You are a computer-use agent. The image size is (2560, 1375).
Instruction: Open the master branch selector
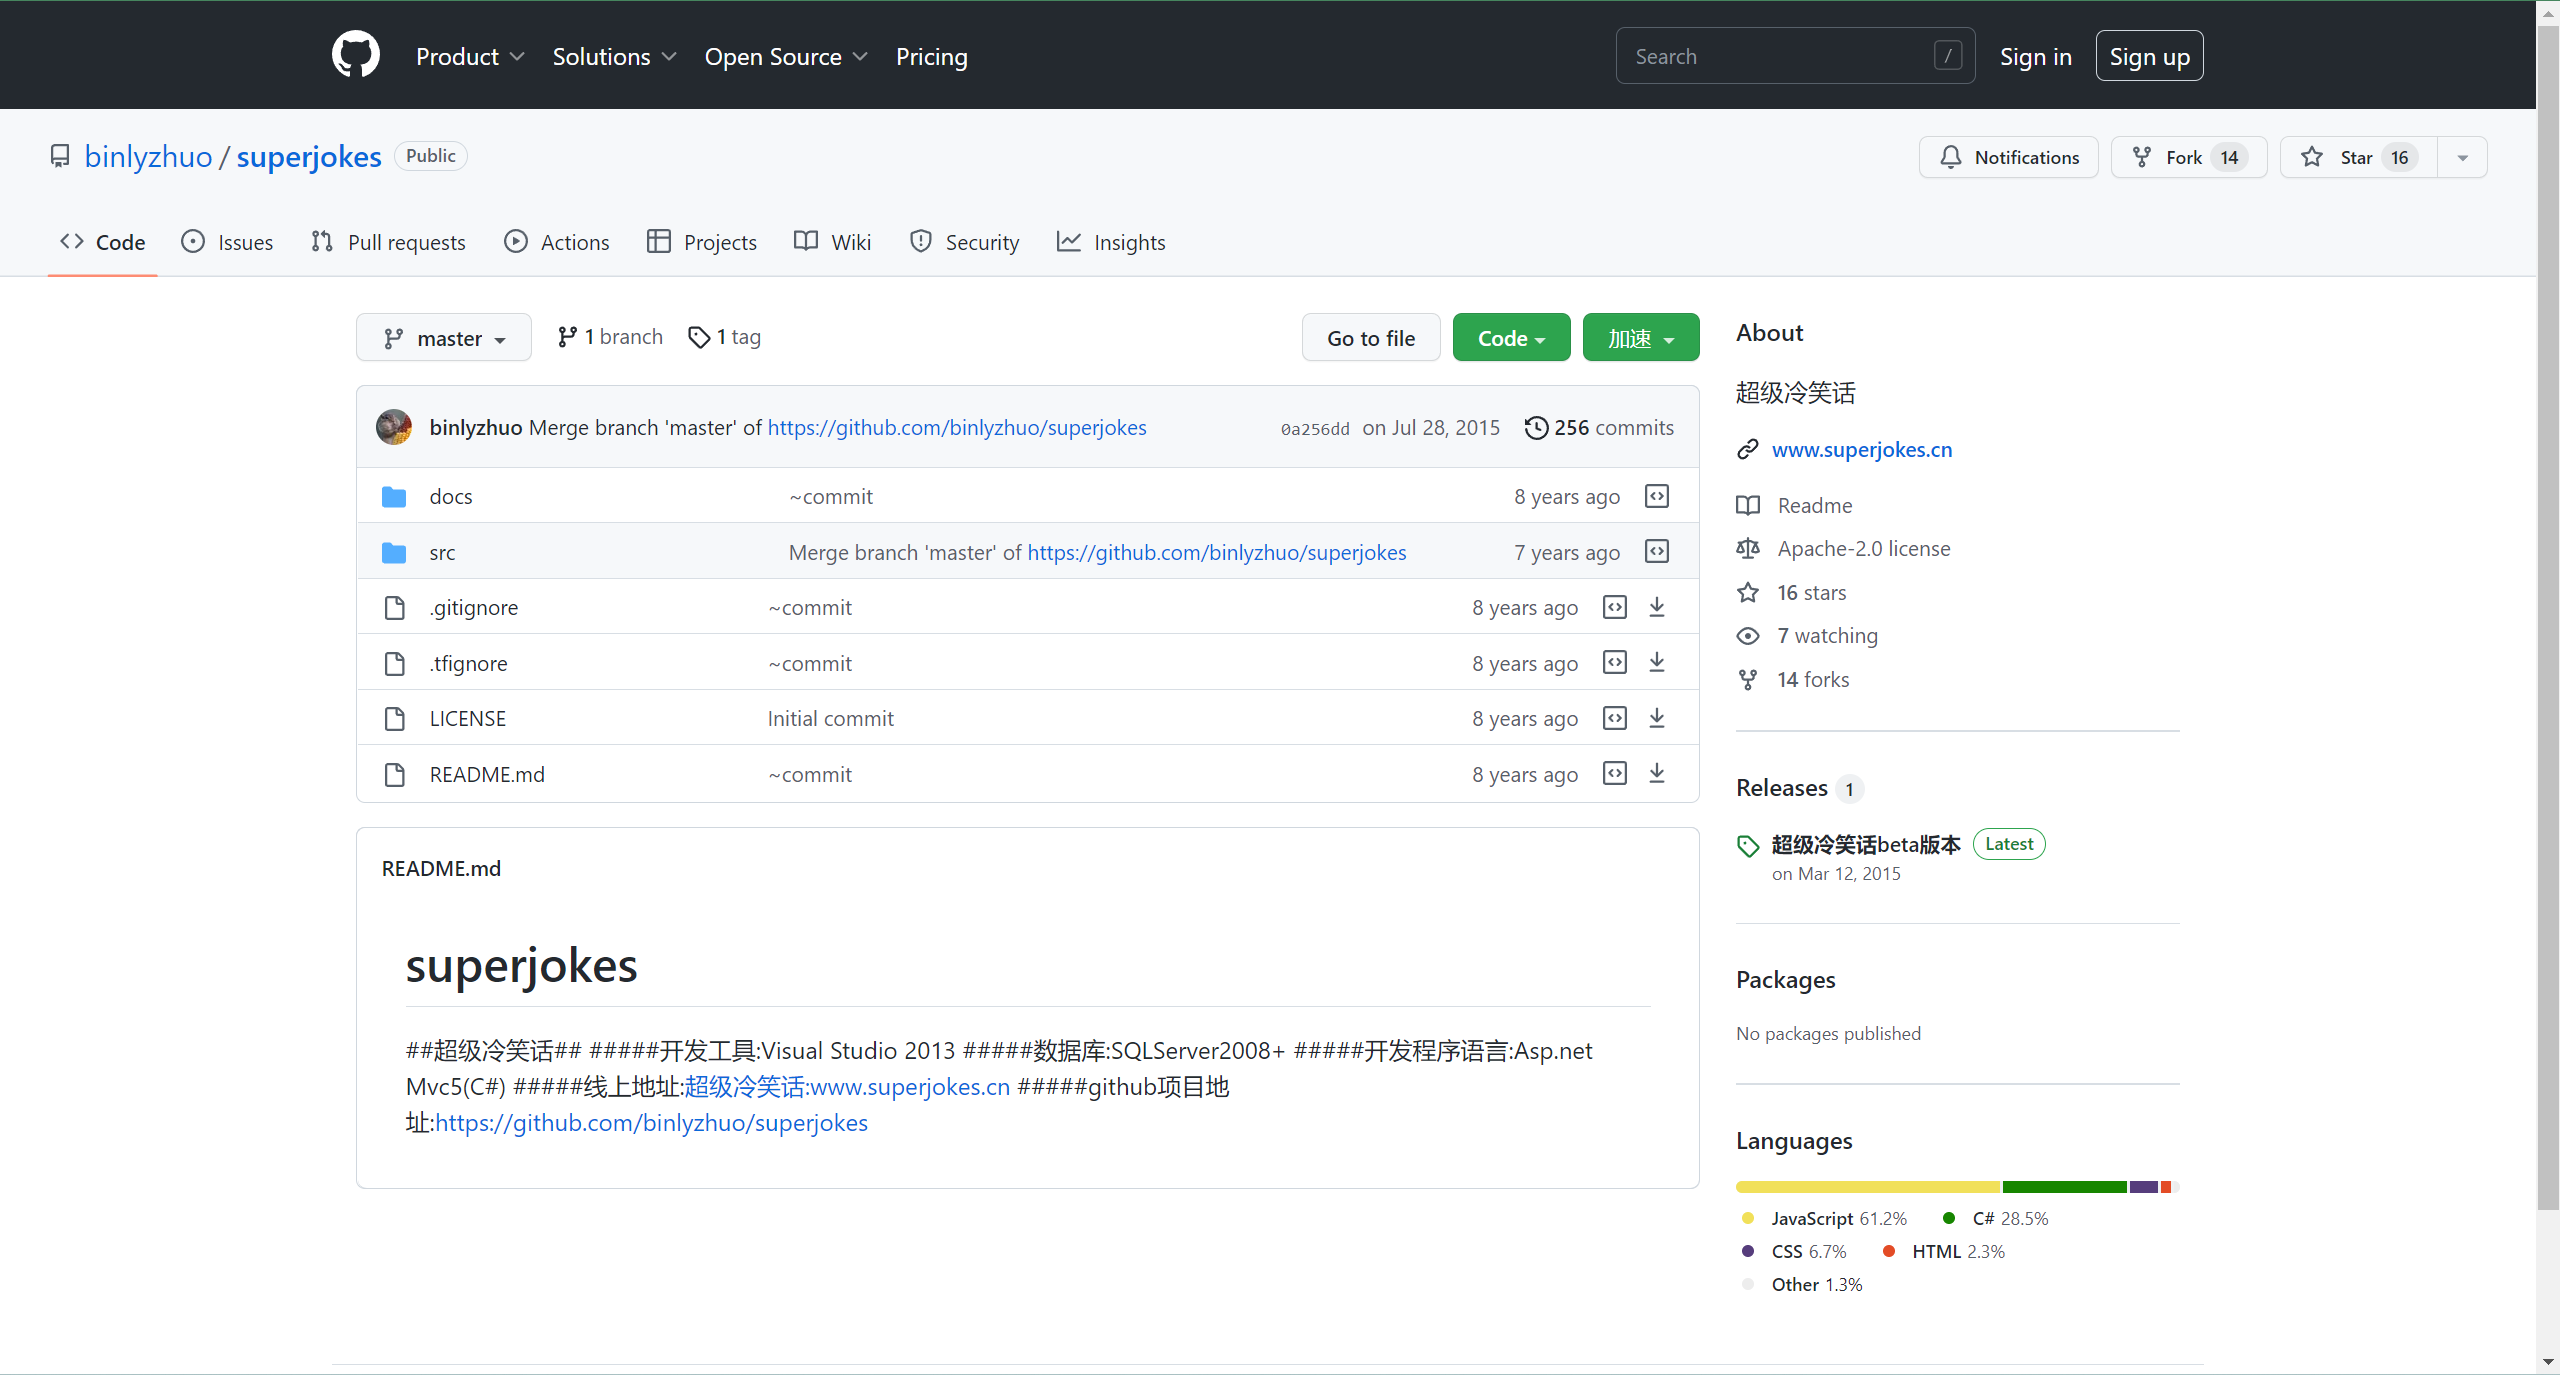point(444,338)
